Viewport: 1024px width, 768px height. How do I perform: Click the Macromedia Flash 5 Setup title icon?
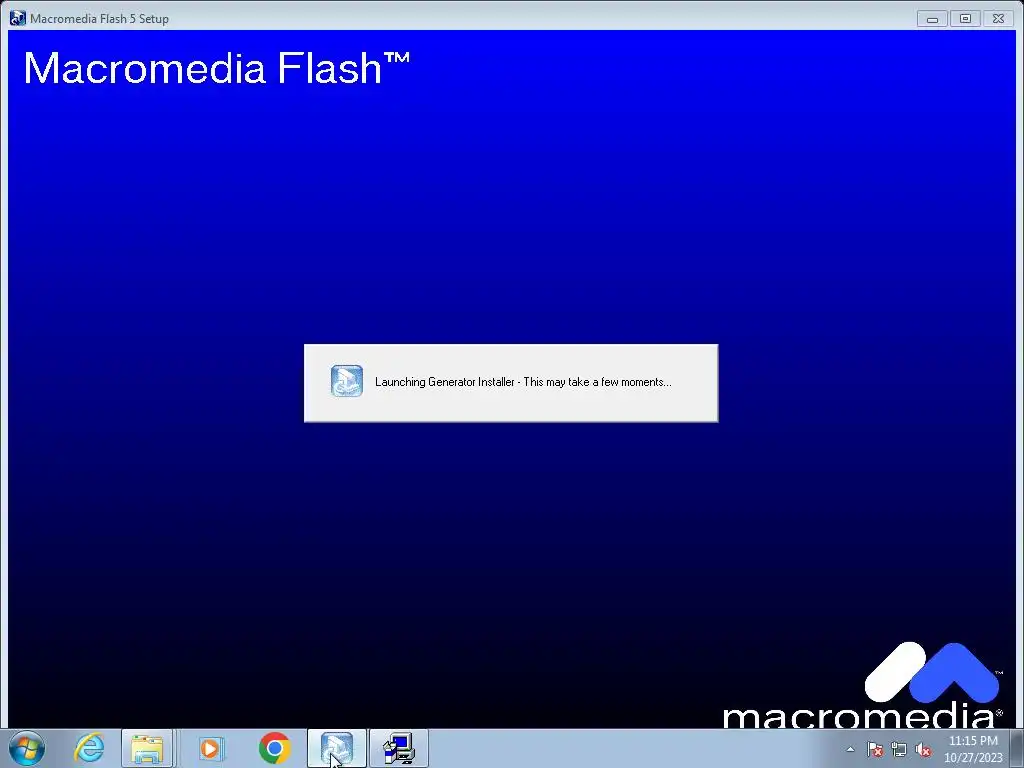pos(18,18)
